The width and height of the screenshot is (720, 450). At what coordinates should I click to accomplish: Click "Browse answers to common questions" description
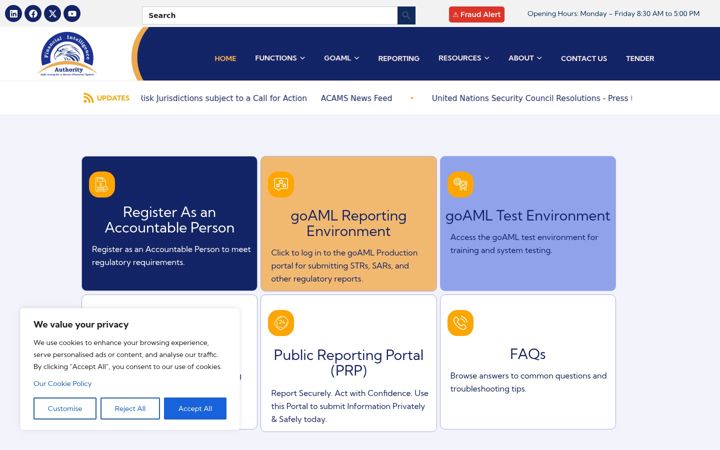(529, 382)
